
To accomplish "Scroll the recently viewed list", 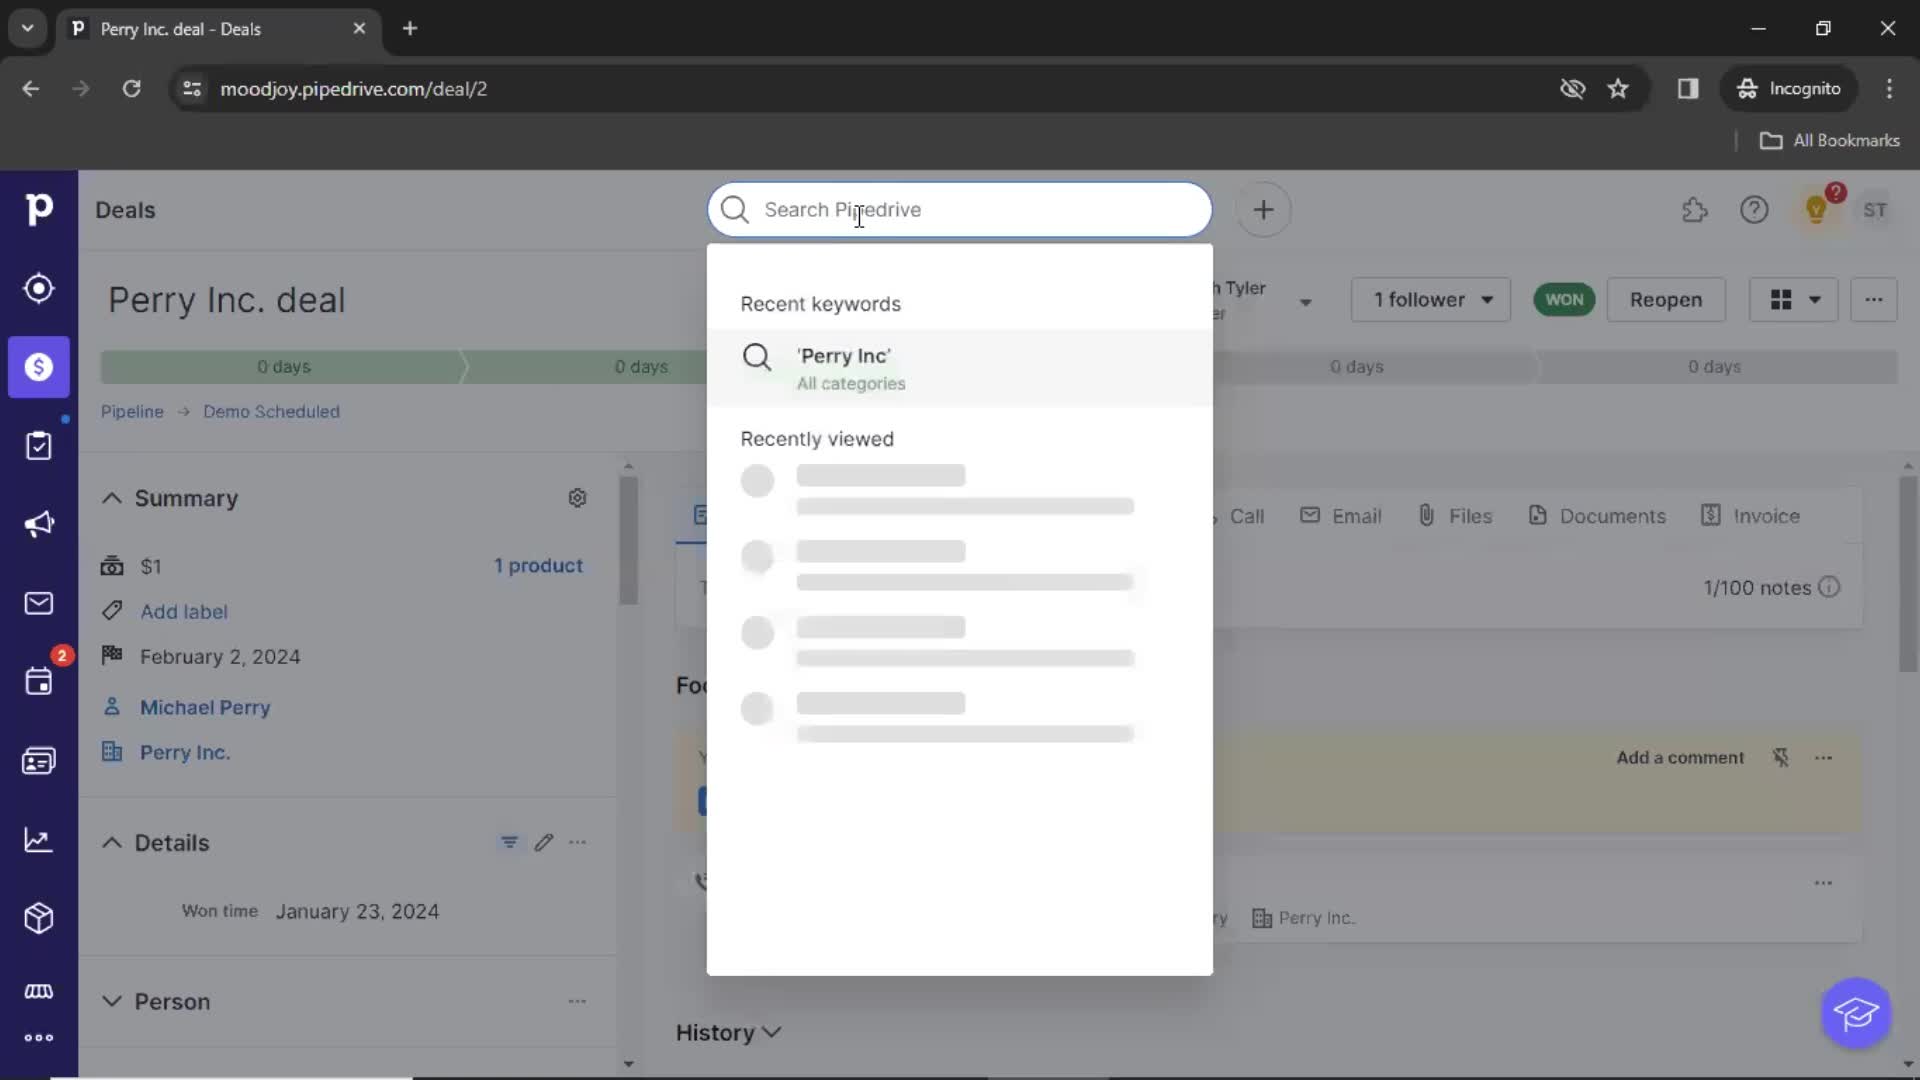I will [960, 607].
